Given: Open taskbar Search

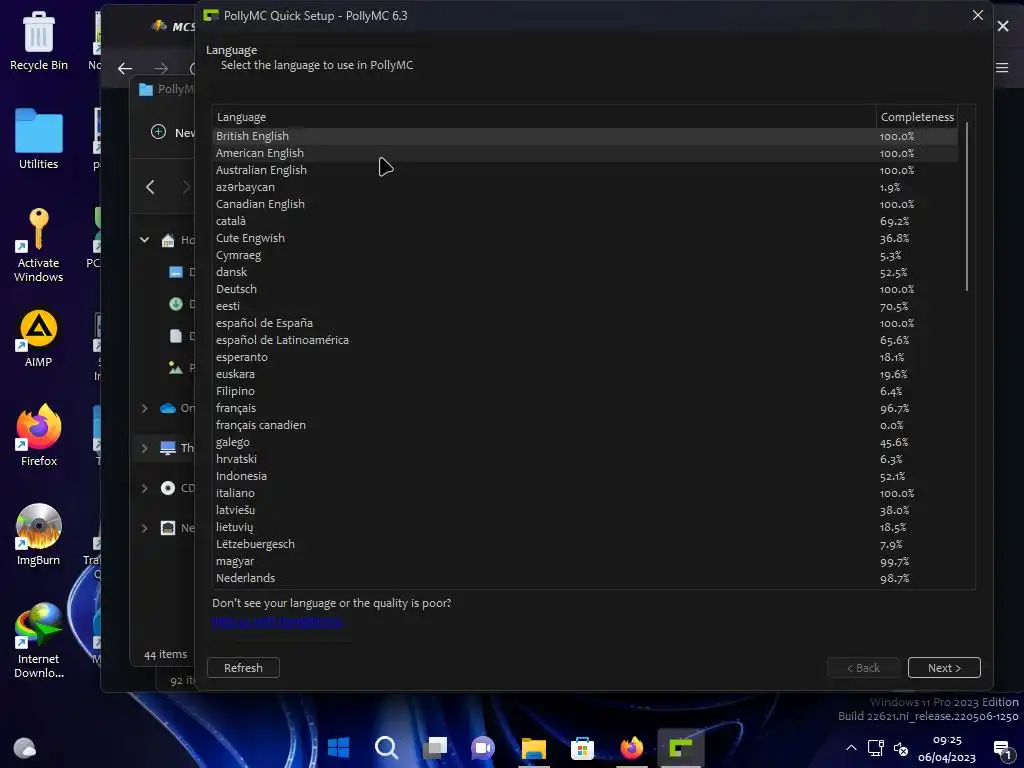Looking at the screenshot, I should pyautogui.click(x=386, y=747).
